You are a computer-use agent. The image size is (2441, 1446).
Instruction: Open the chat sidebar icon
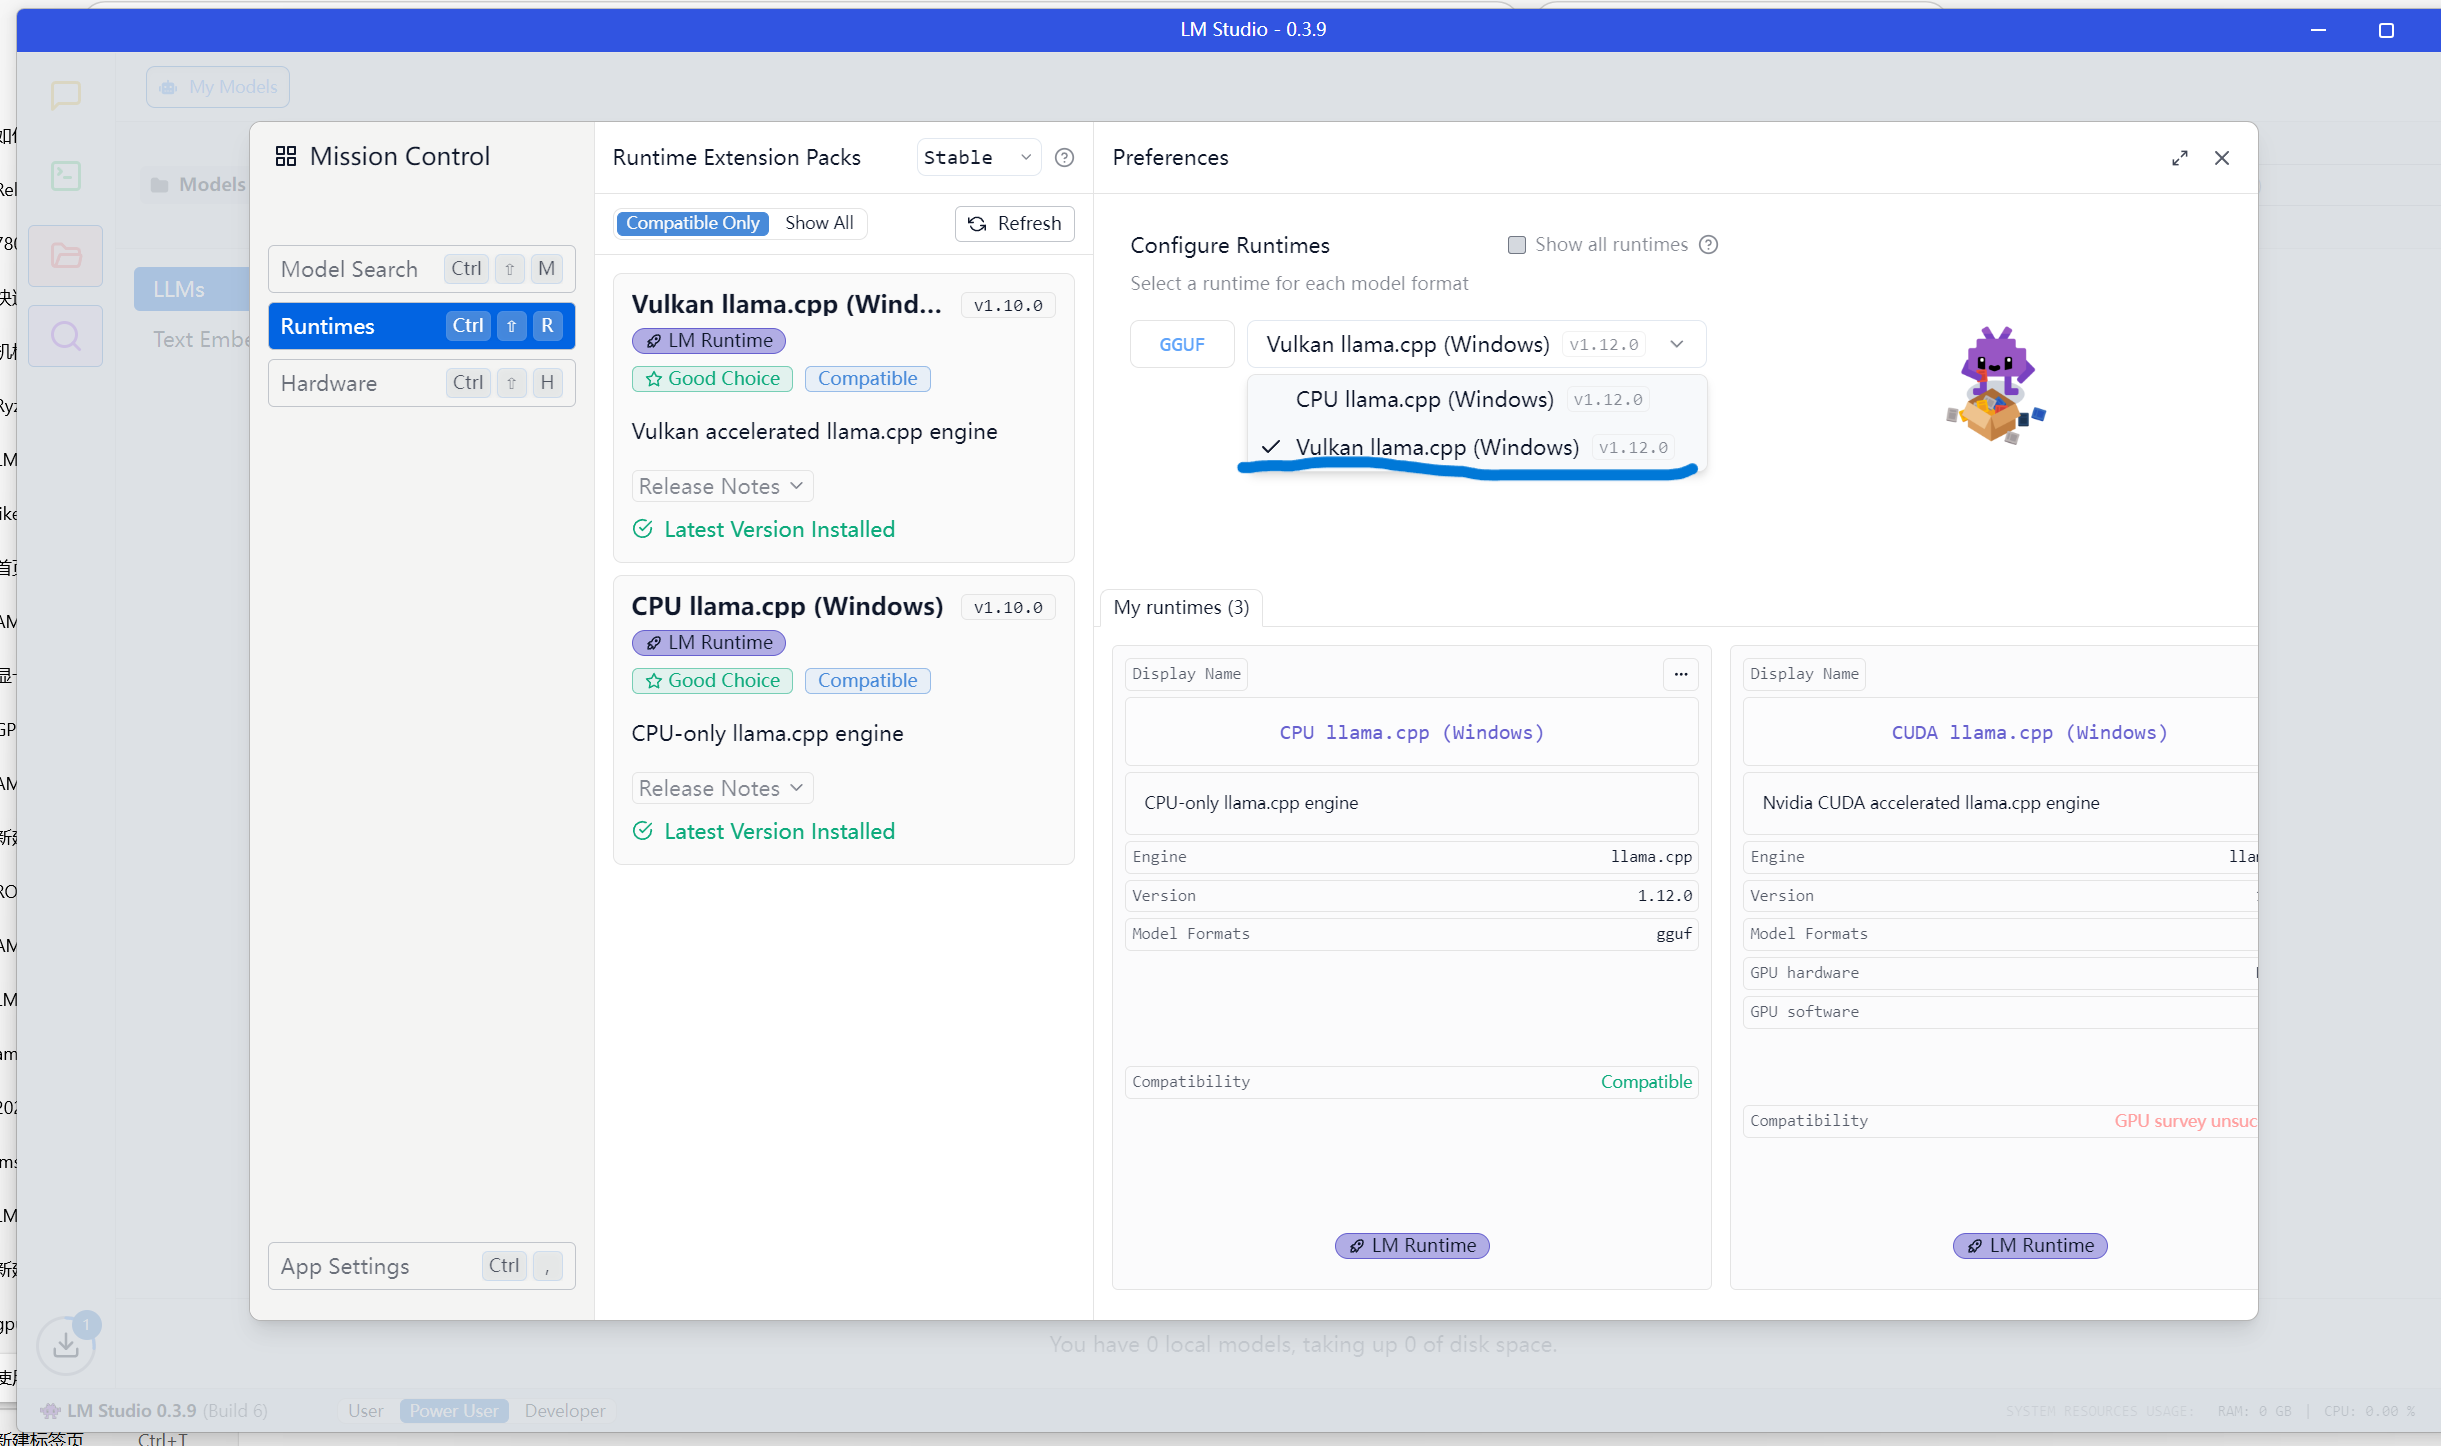(65, 96)
